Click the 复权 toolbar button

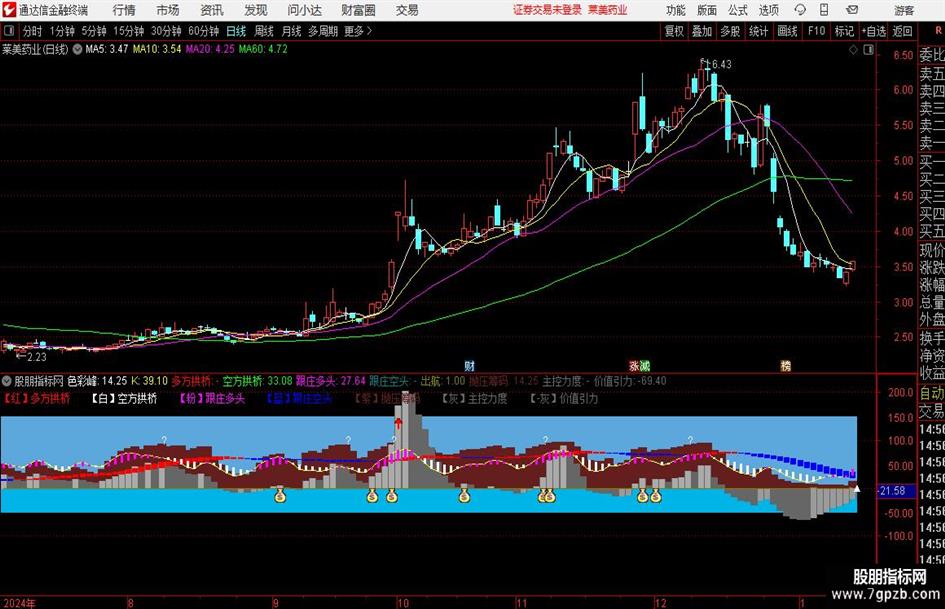[x=674, y=31]
